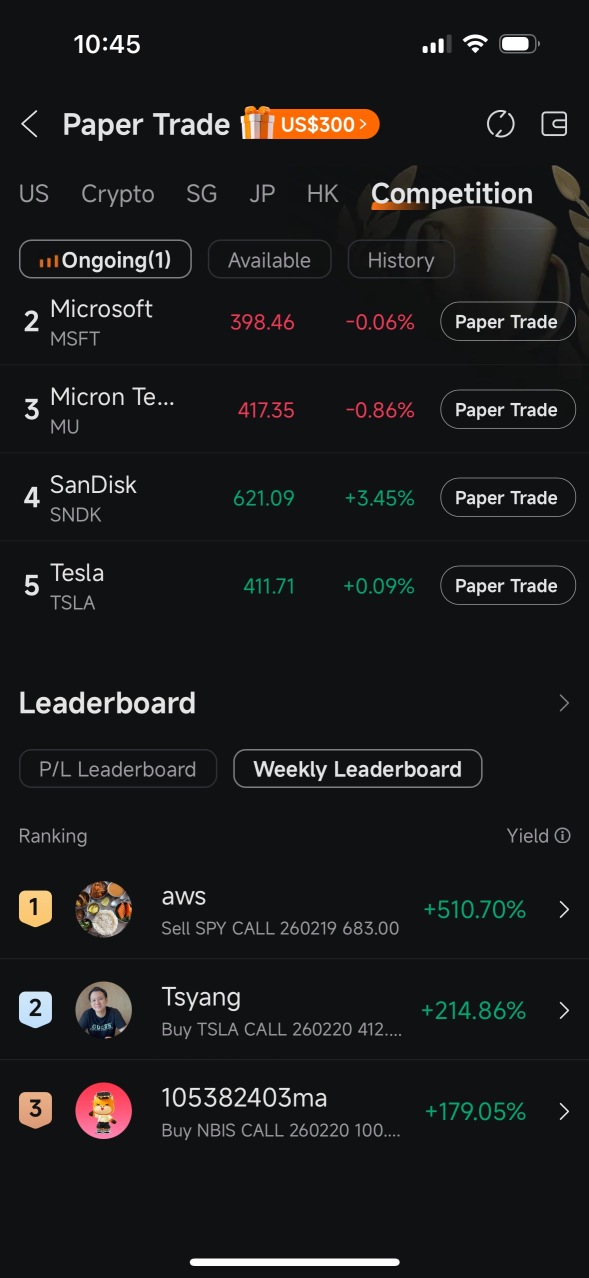The image size is (589, 1278).
Task: Tap the gift box US$300 banner
Action: pos(310,124)
